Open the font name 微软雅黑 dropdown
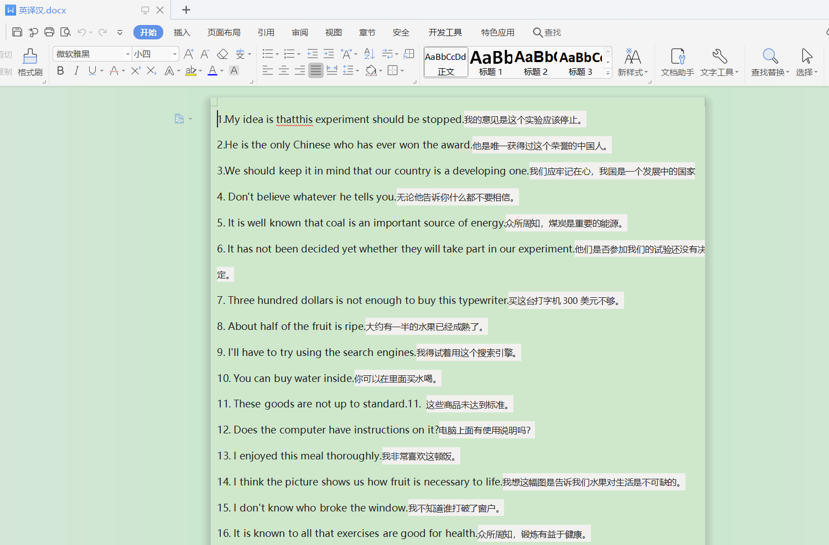The image size is (829, 545). pyautogui.click(x=127, y=54)
